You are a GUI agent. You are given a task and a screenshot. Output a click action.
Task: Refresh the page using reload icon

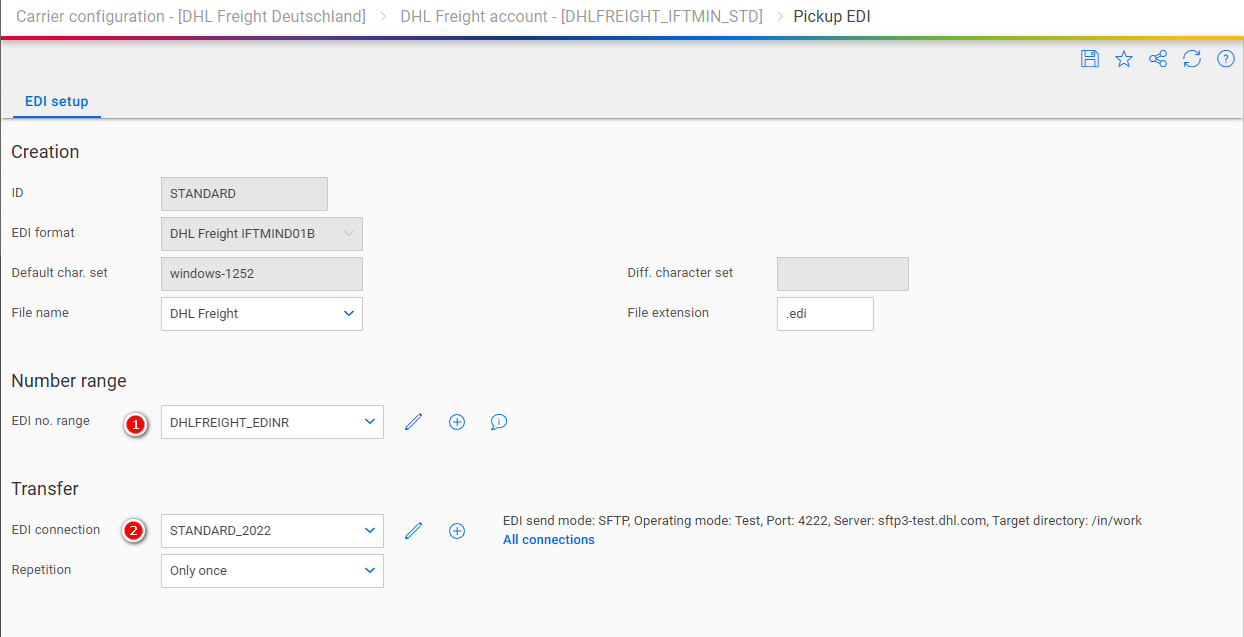pyautogui.click(x=1192, y=59)
